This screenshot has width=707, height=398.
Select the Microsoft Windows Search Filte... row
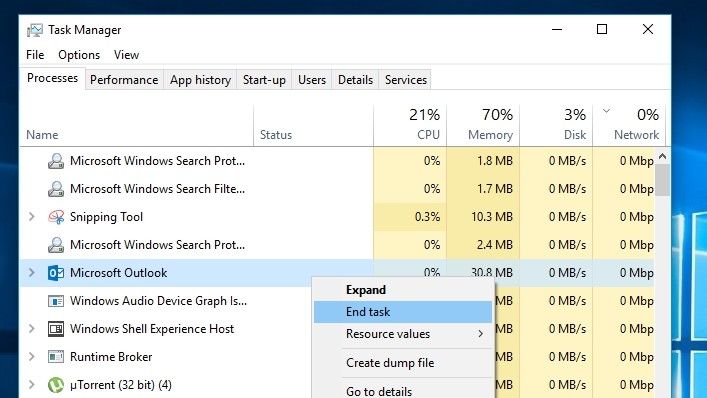click(x=337, y=189)
